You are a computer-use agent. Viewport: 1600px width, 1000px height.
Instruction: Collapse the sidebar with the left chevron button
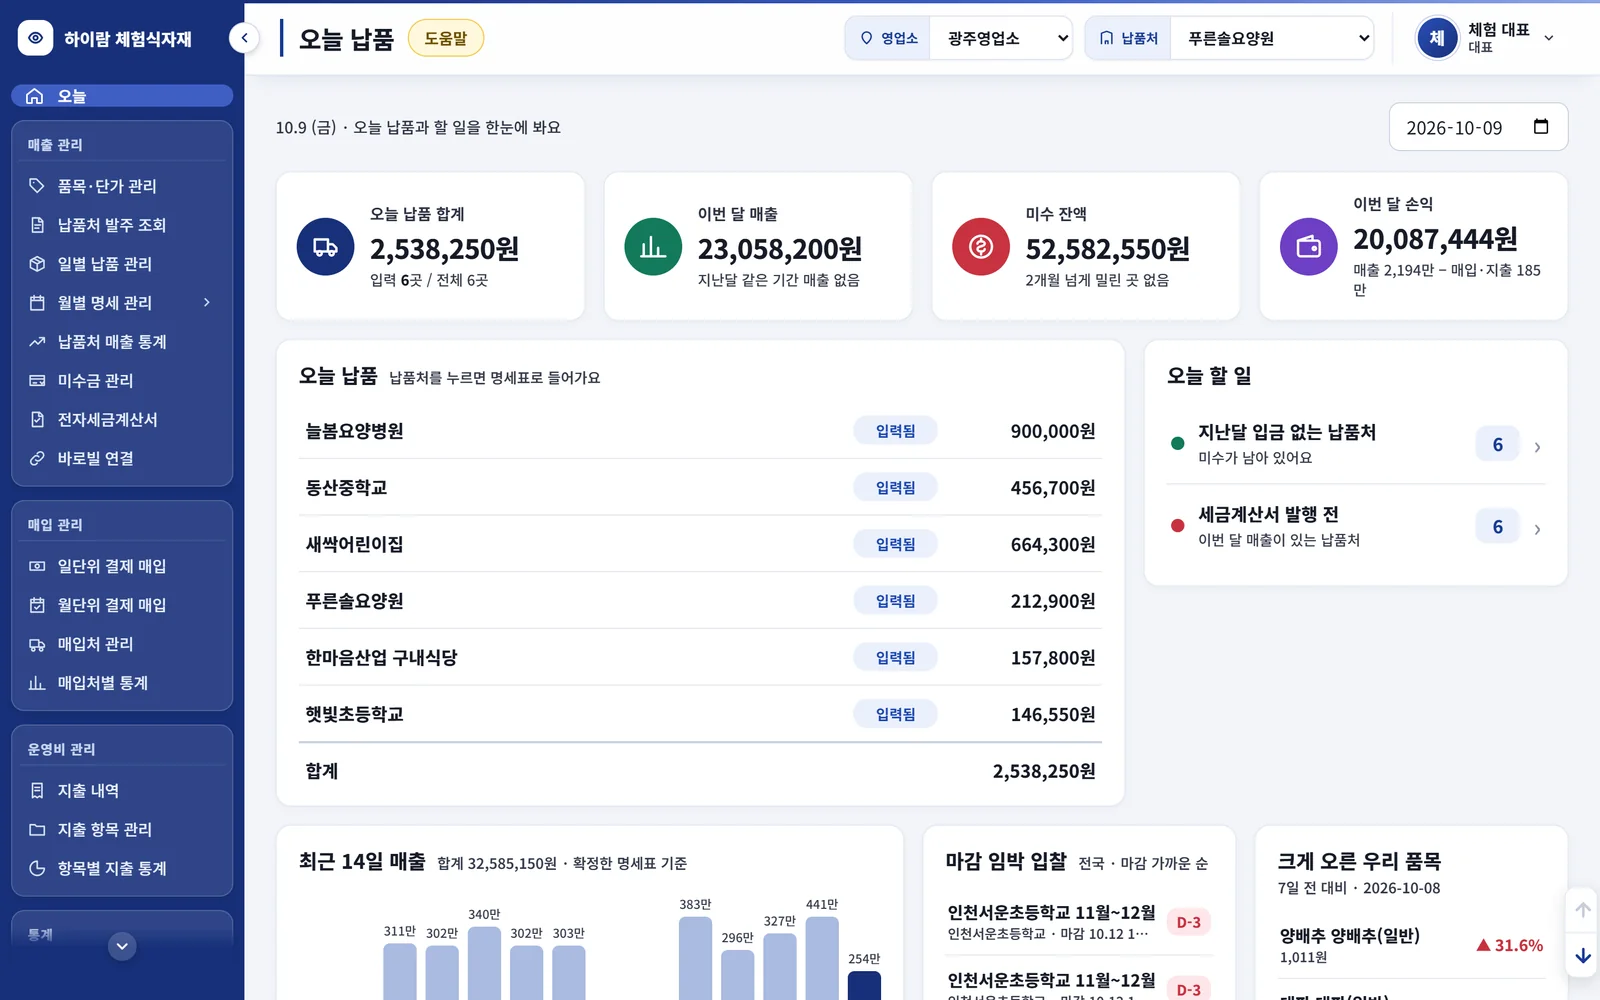[244, 38]
